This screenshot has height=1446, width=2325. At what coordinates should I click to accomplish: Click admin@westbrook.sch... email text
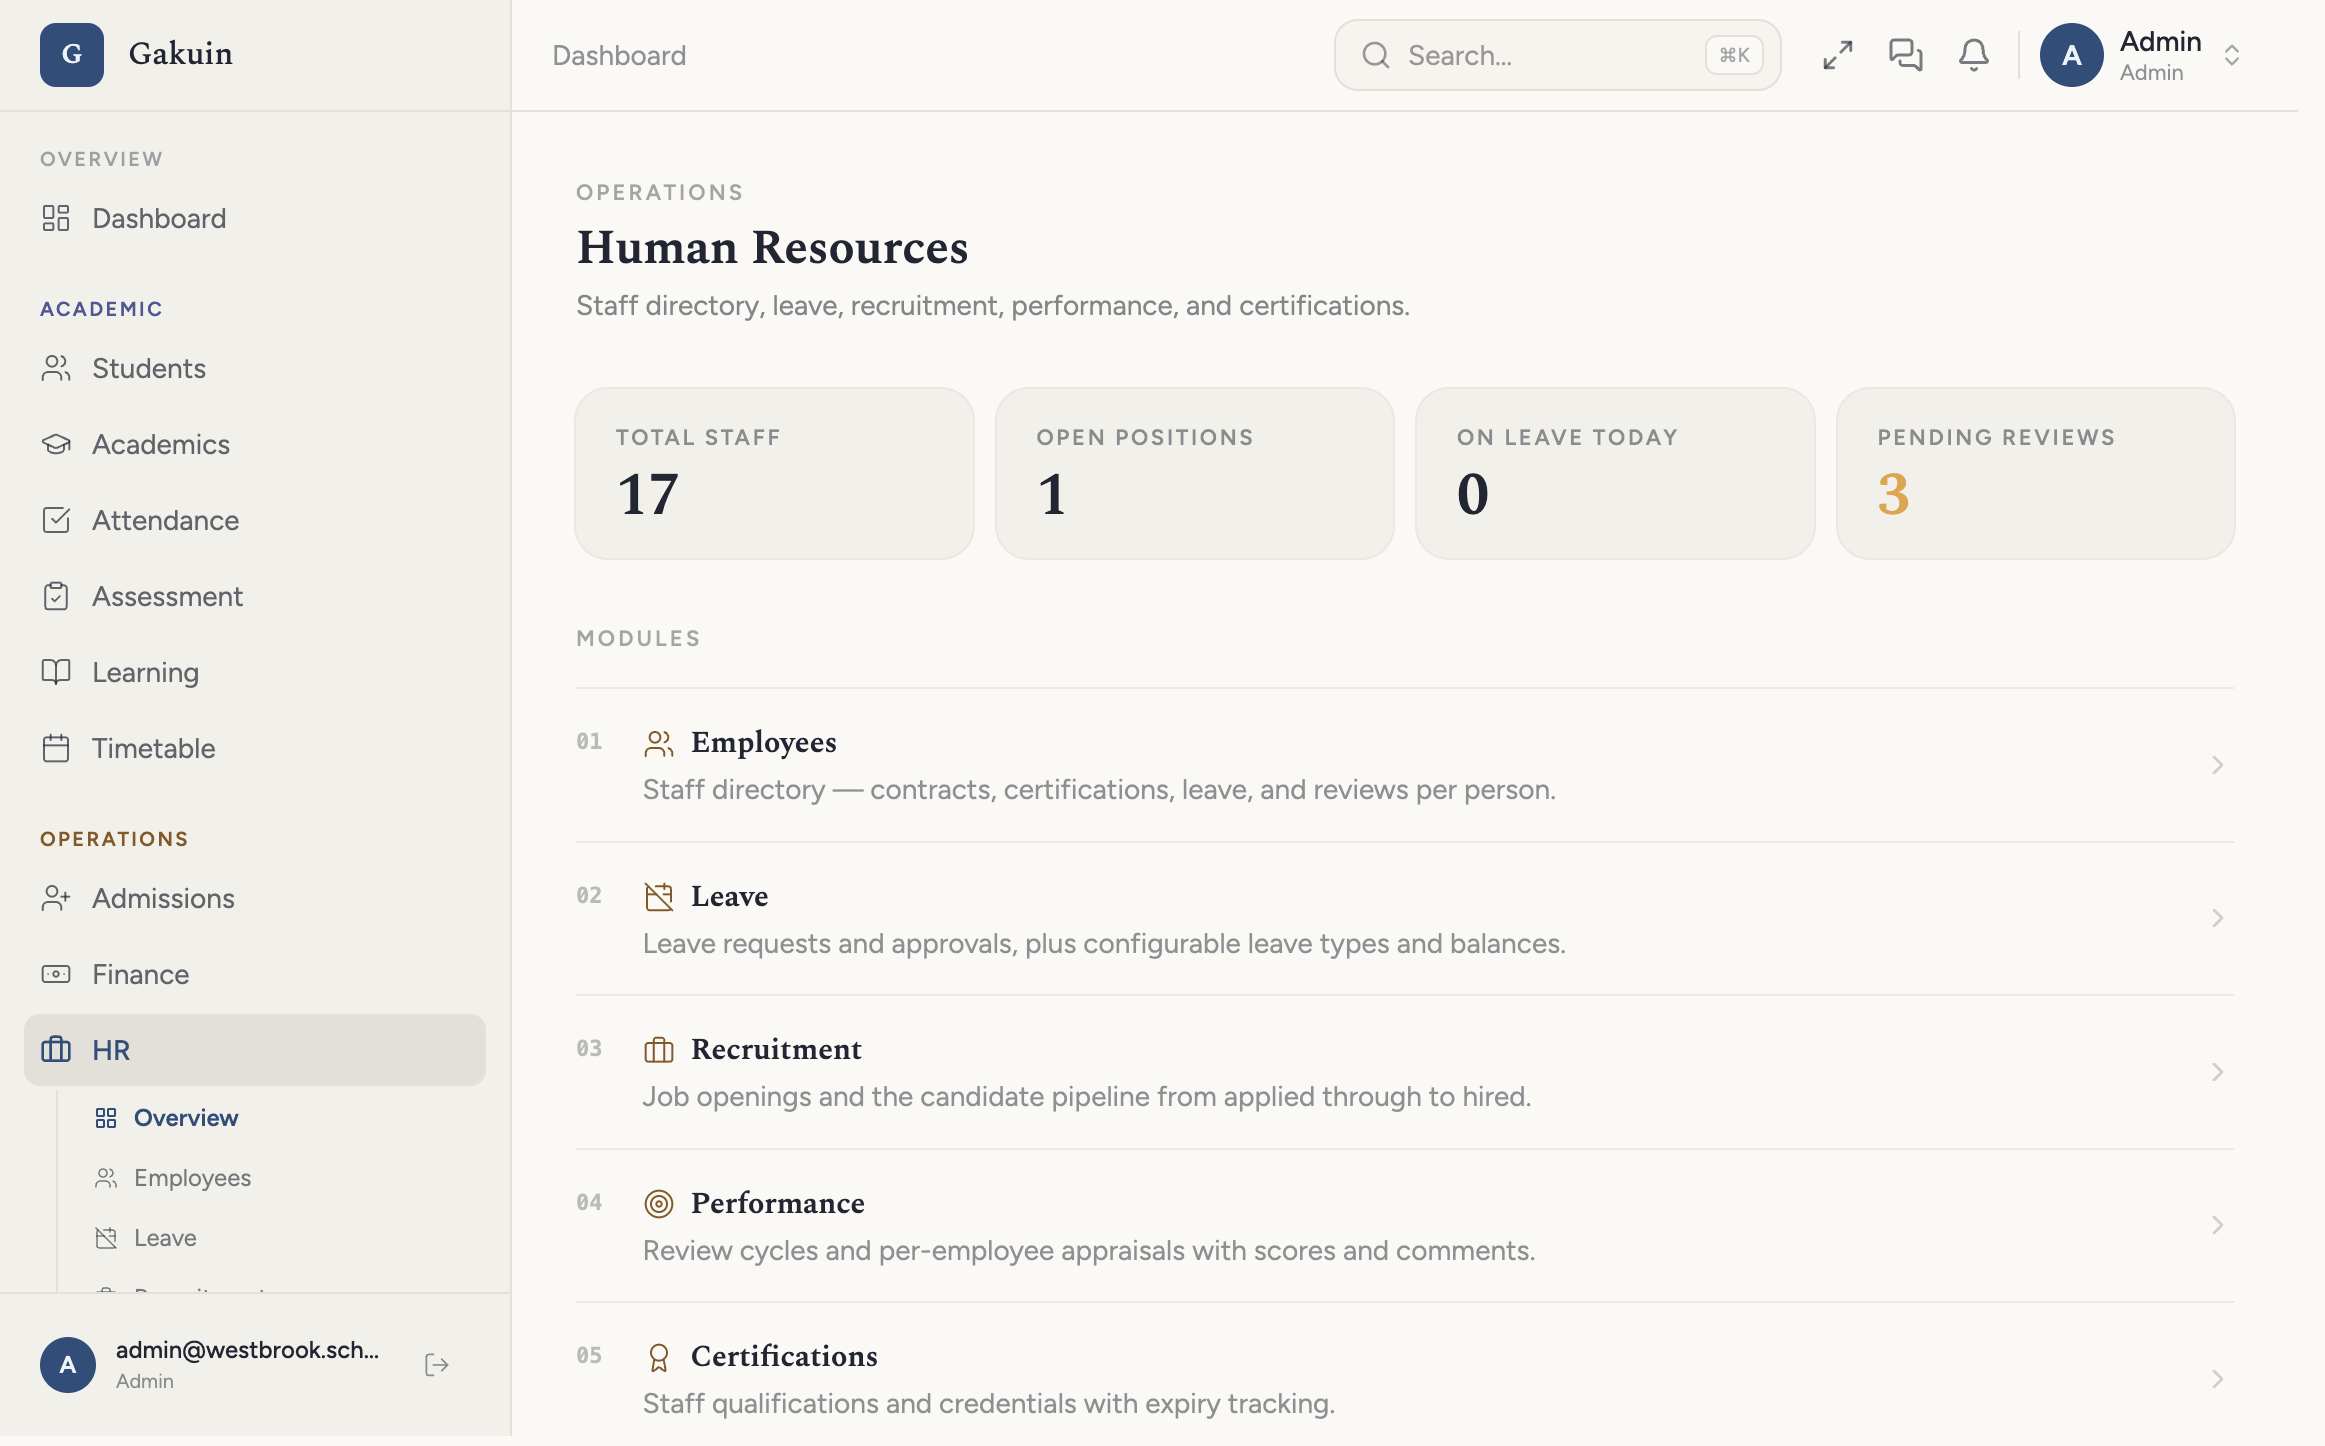point(247,1350)
